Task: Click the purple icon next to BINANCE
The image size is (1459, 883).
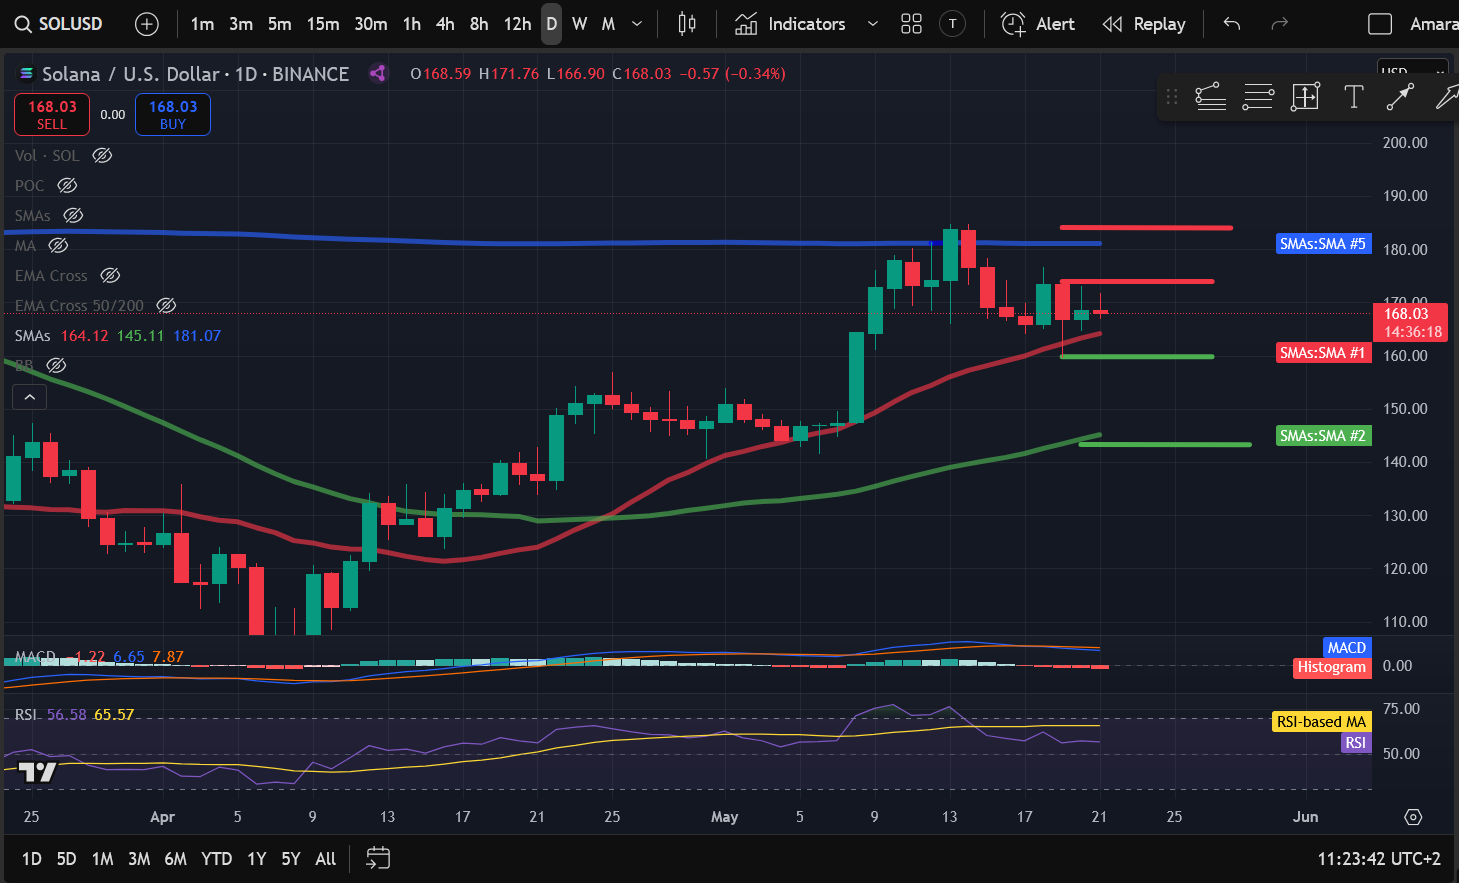Action: pos(378,73)
